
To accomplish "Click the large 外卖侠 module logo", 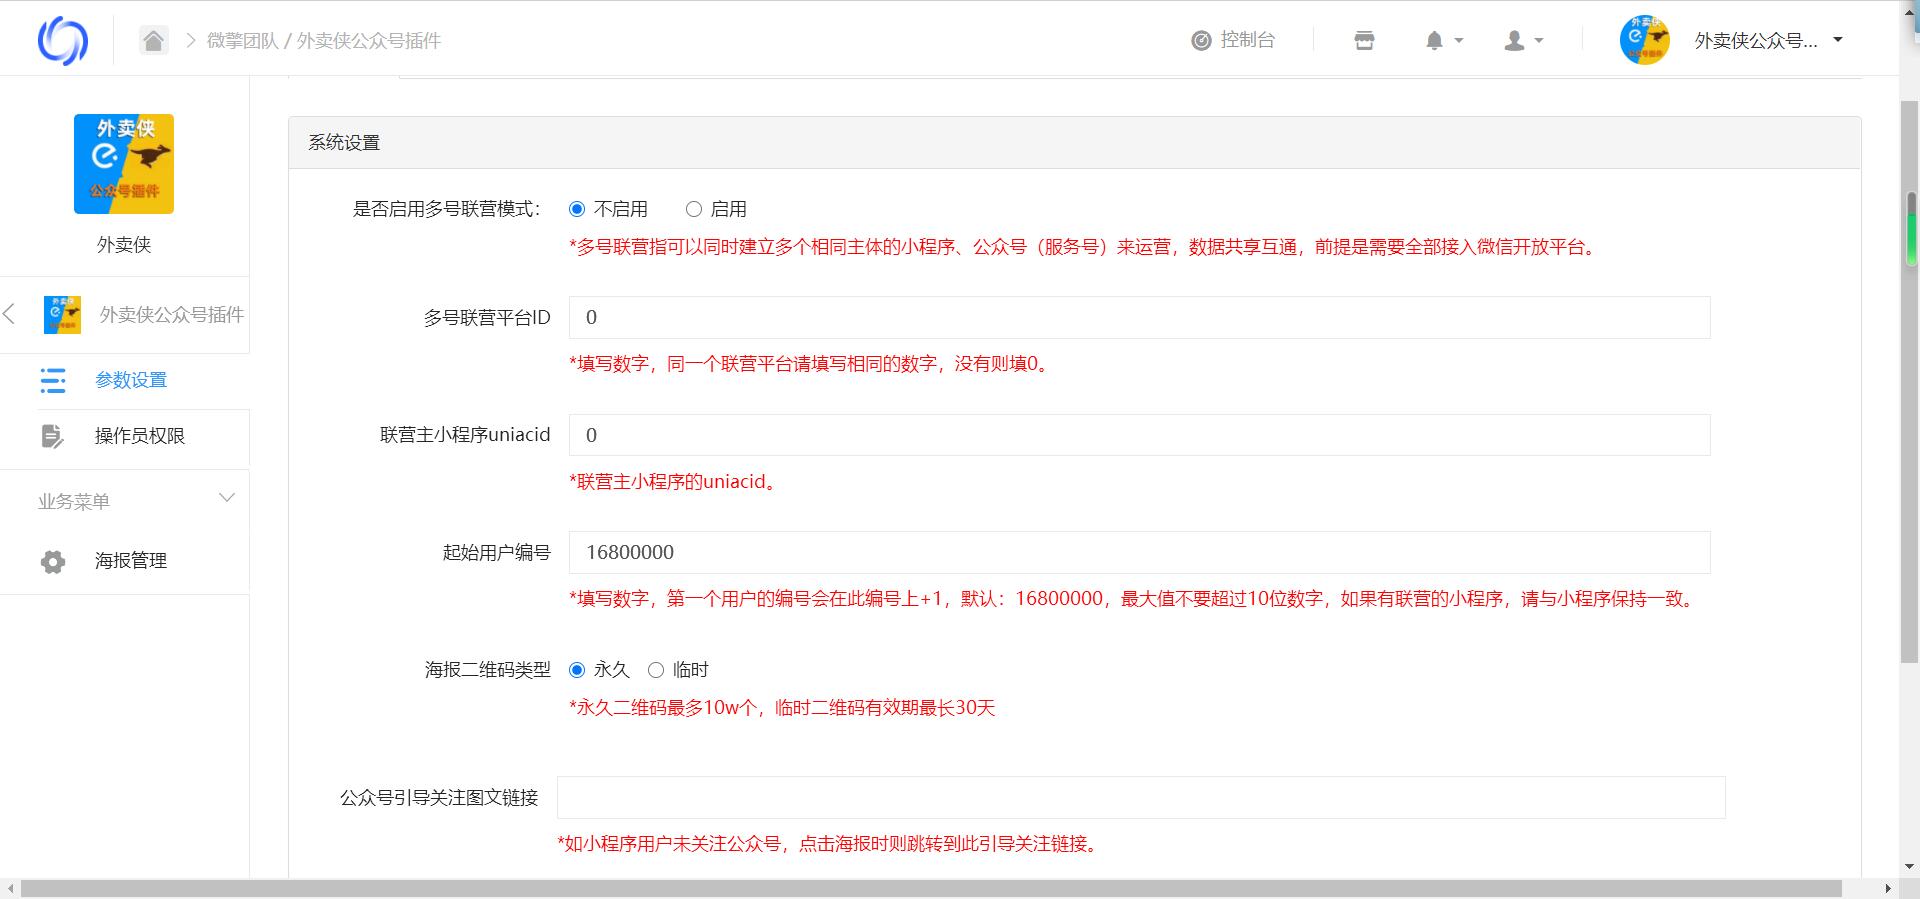I will [124, 164].
